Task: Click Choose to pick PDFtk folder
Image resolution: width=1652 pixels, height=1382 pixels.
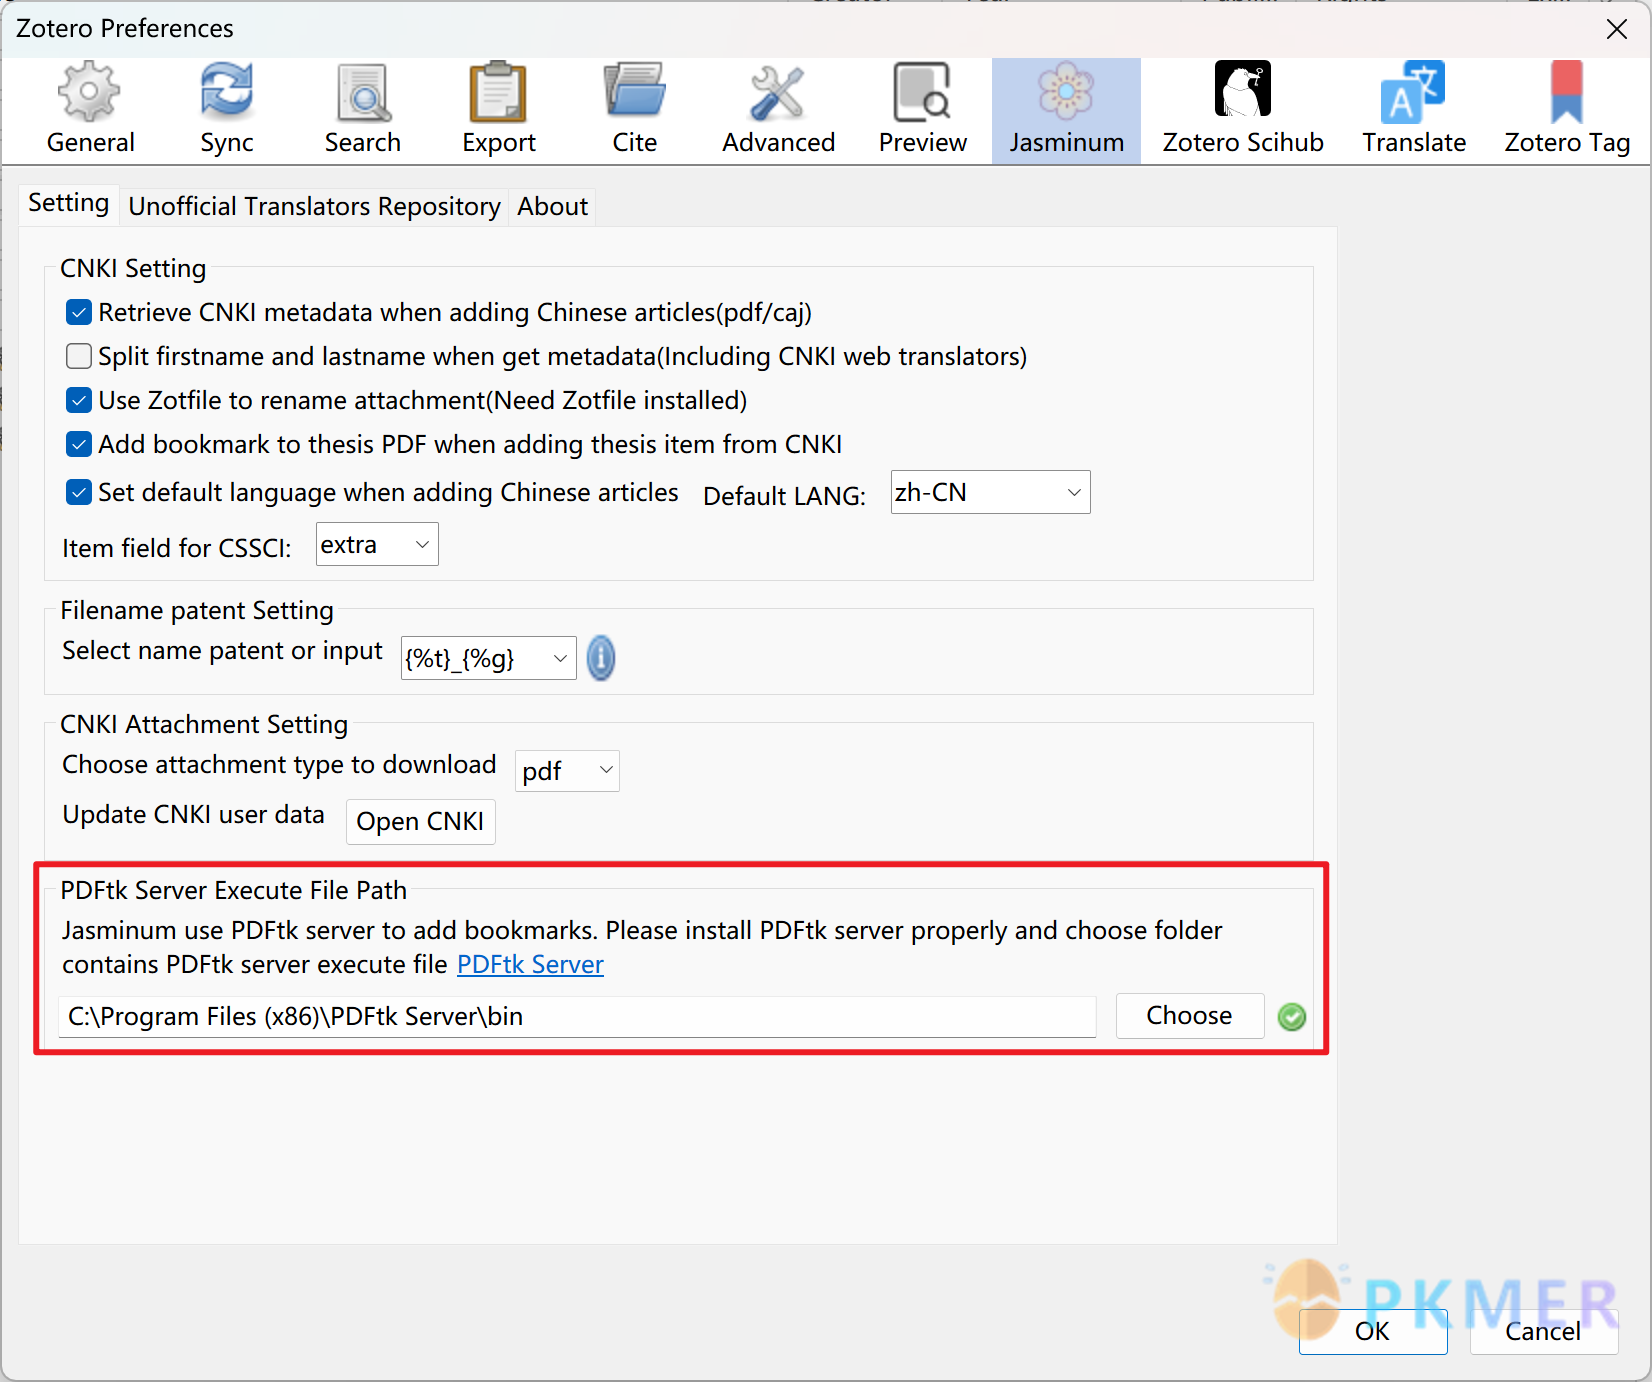Action: 1189,1016
